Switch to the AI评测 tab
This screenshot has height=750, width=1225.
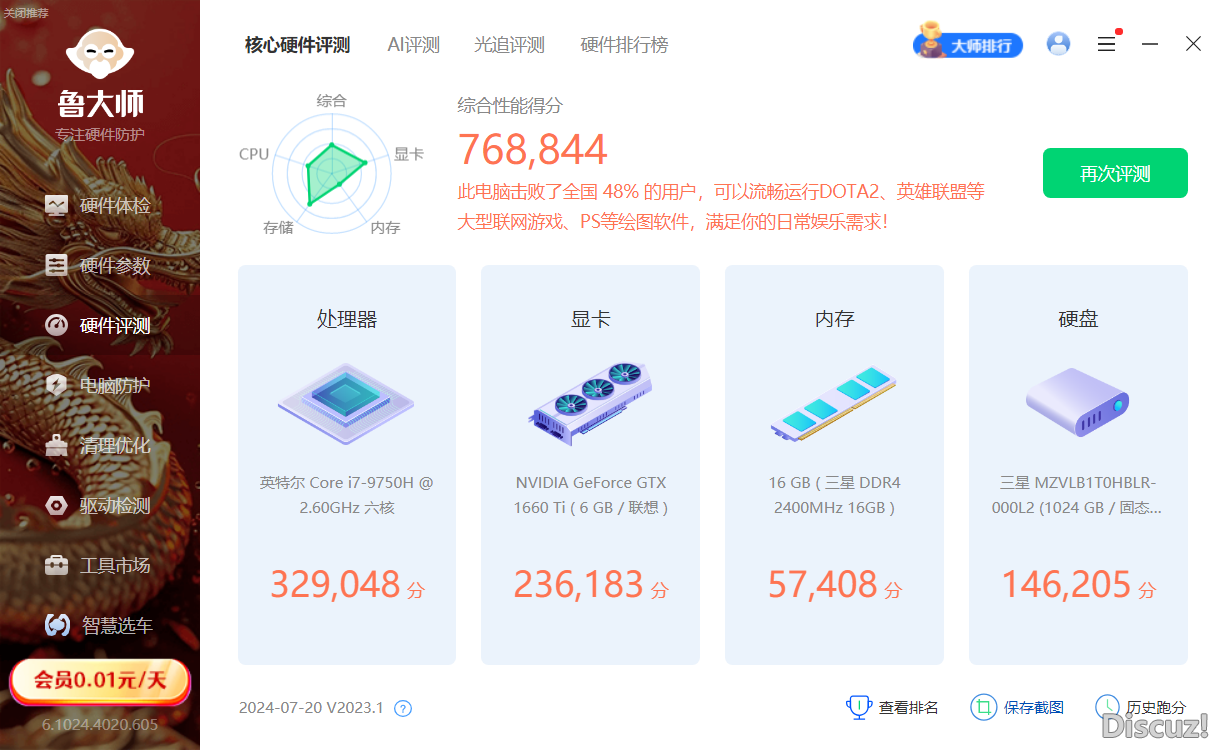pos(414,45)
